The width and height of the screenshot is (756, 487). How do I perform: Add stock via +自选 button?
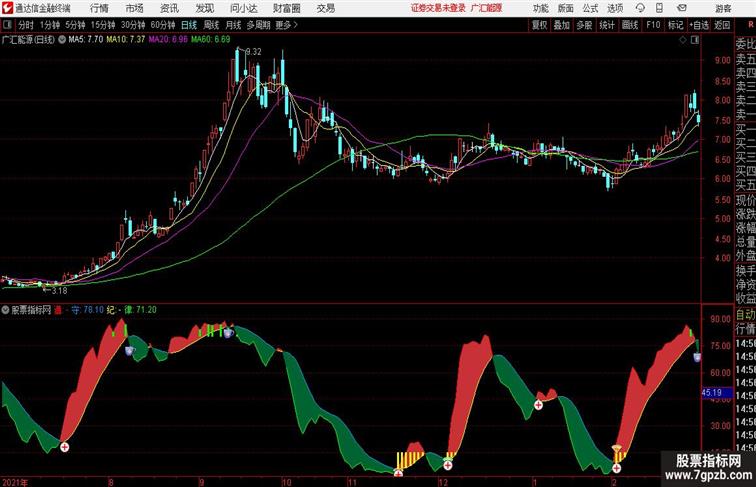tap(699, 25)
